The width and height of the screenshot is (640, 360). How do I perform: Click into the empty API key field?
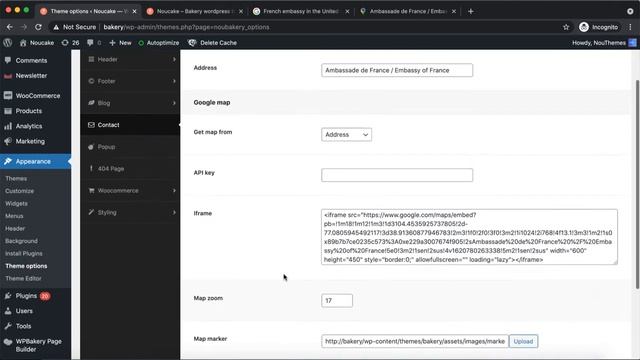tap(397, 175)
